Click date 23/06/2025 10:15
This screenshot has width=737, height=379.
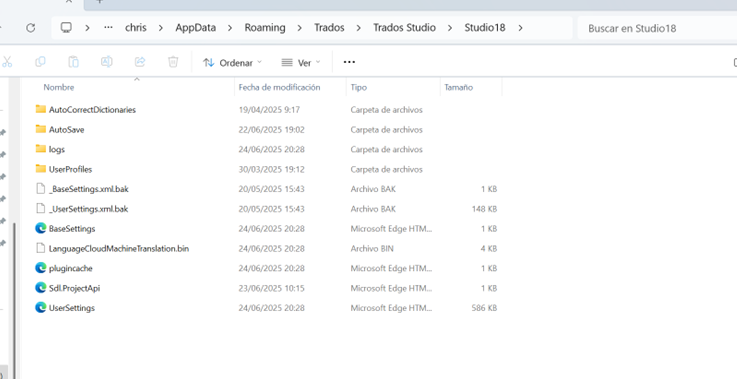pos(271,288)
